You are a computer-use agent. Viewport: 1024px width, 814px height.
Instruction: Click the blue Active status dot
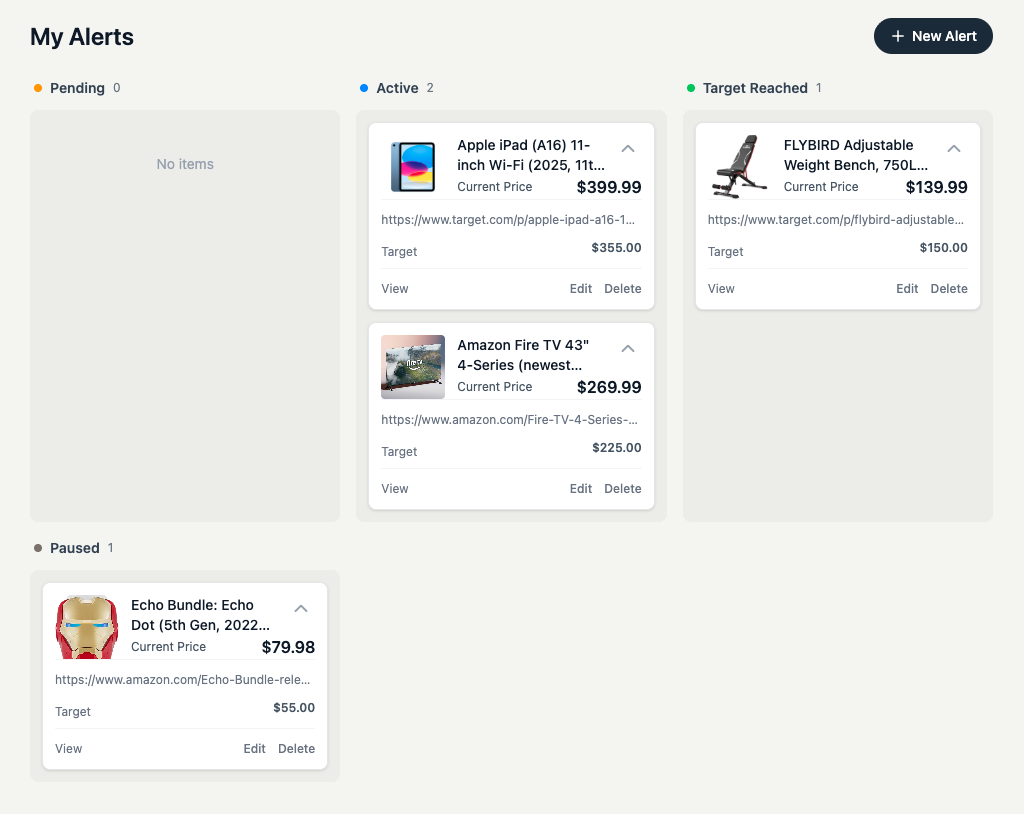363,88
